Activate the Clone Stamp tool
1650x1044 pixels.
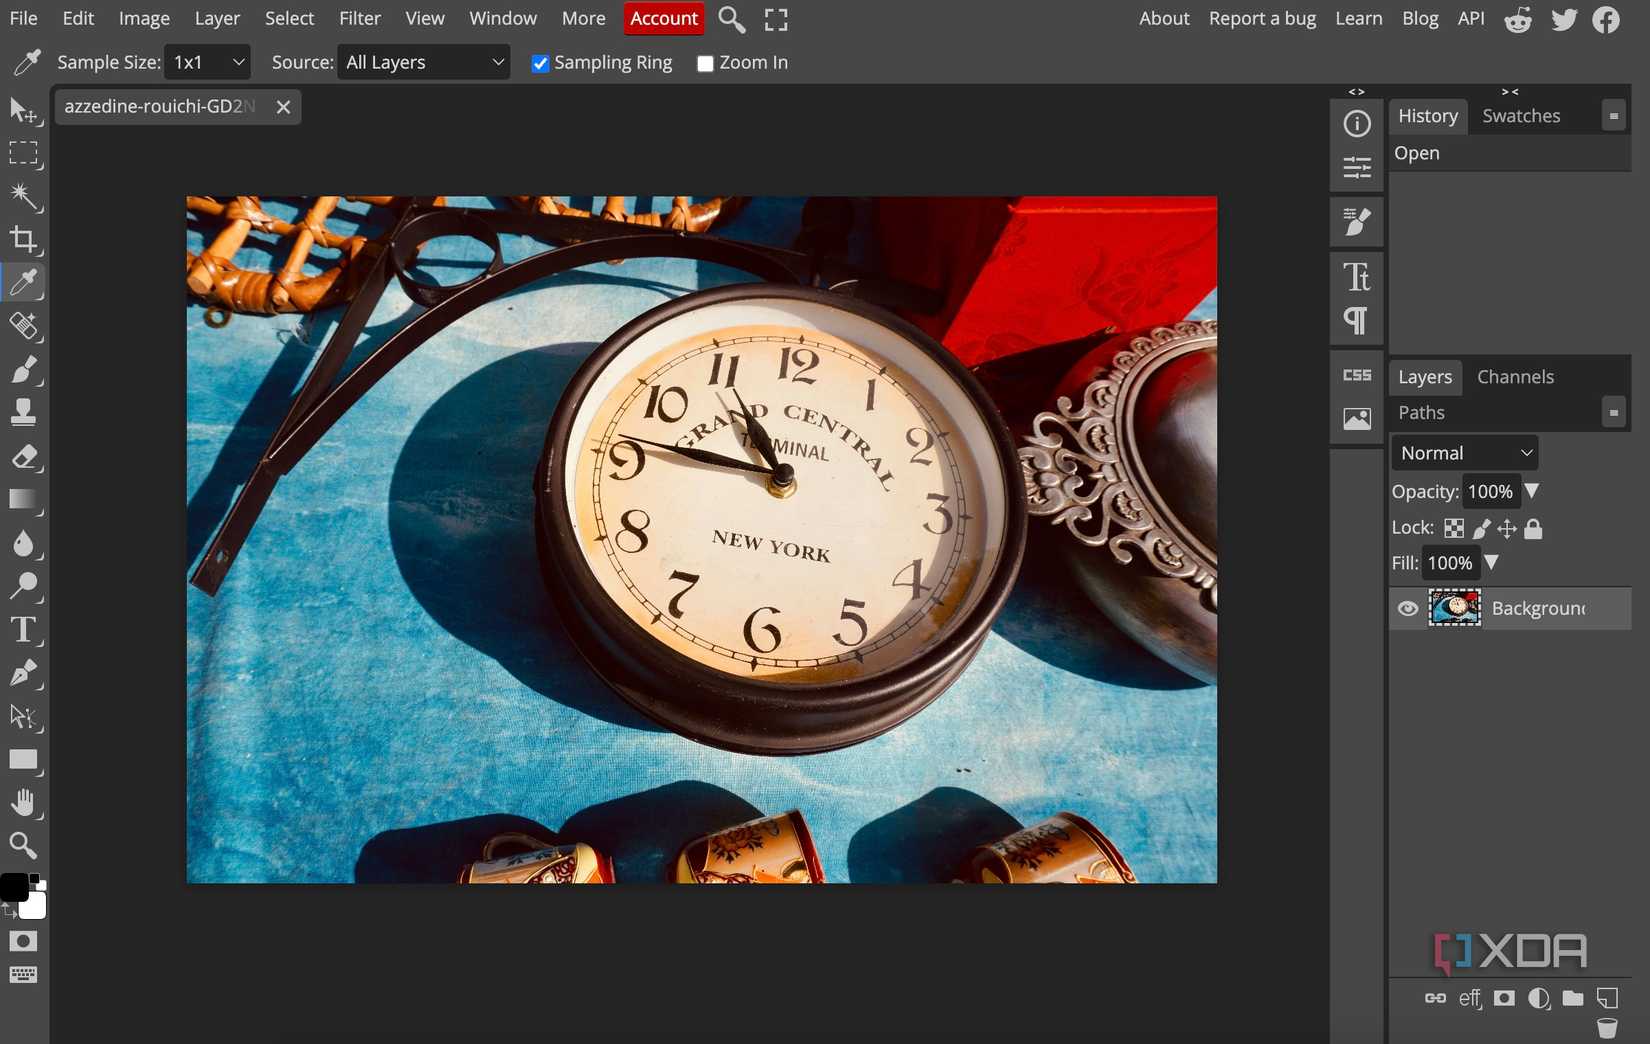point(24,412)
